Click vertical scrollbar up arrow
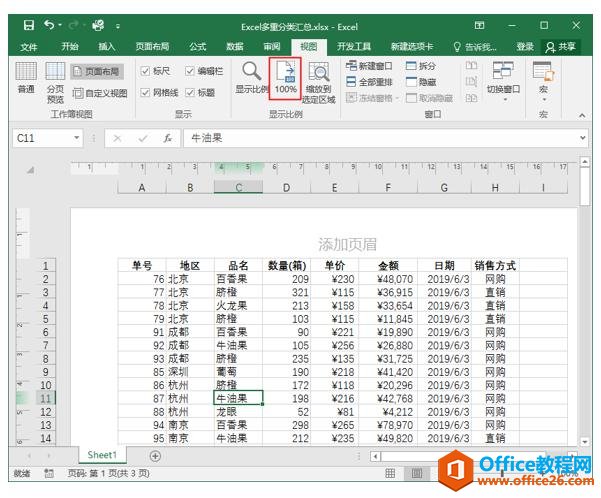This screenshot has height=498, width=601. click(584, 161)
